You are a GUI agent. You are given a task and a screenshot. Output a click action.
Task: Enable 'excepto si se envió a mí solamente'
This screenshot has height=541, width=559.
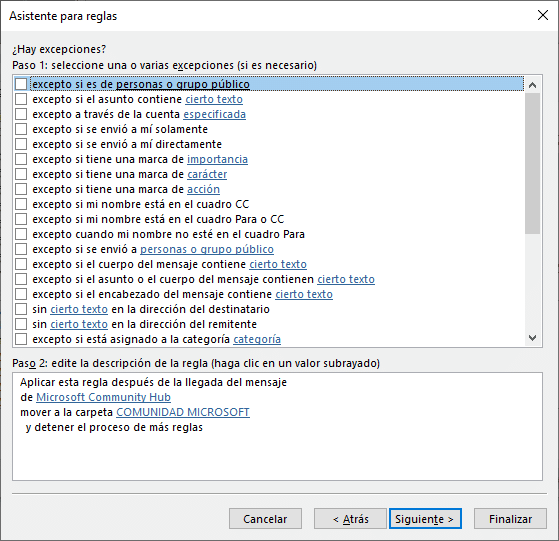[x=21, y=129]
